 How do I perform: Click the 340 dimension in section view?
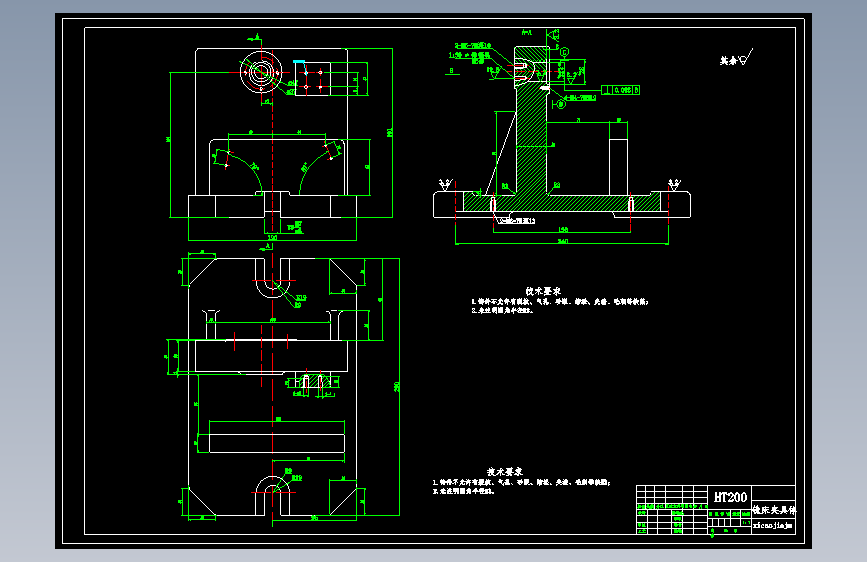pos(563,241)
